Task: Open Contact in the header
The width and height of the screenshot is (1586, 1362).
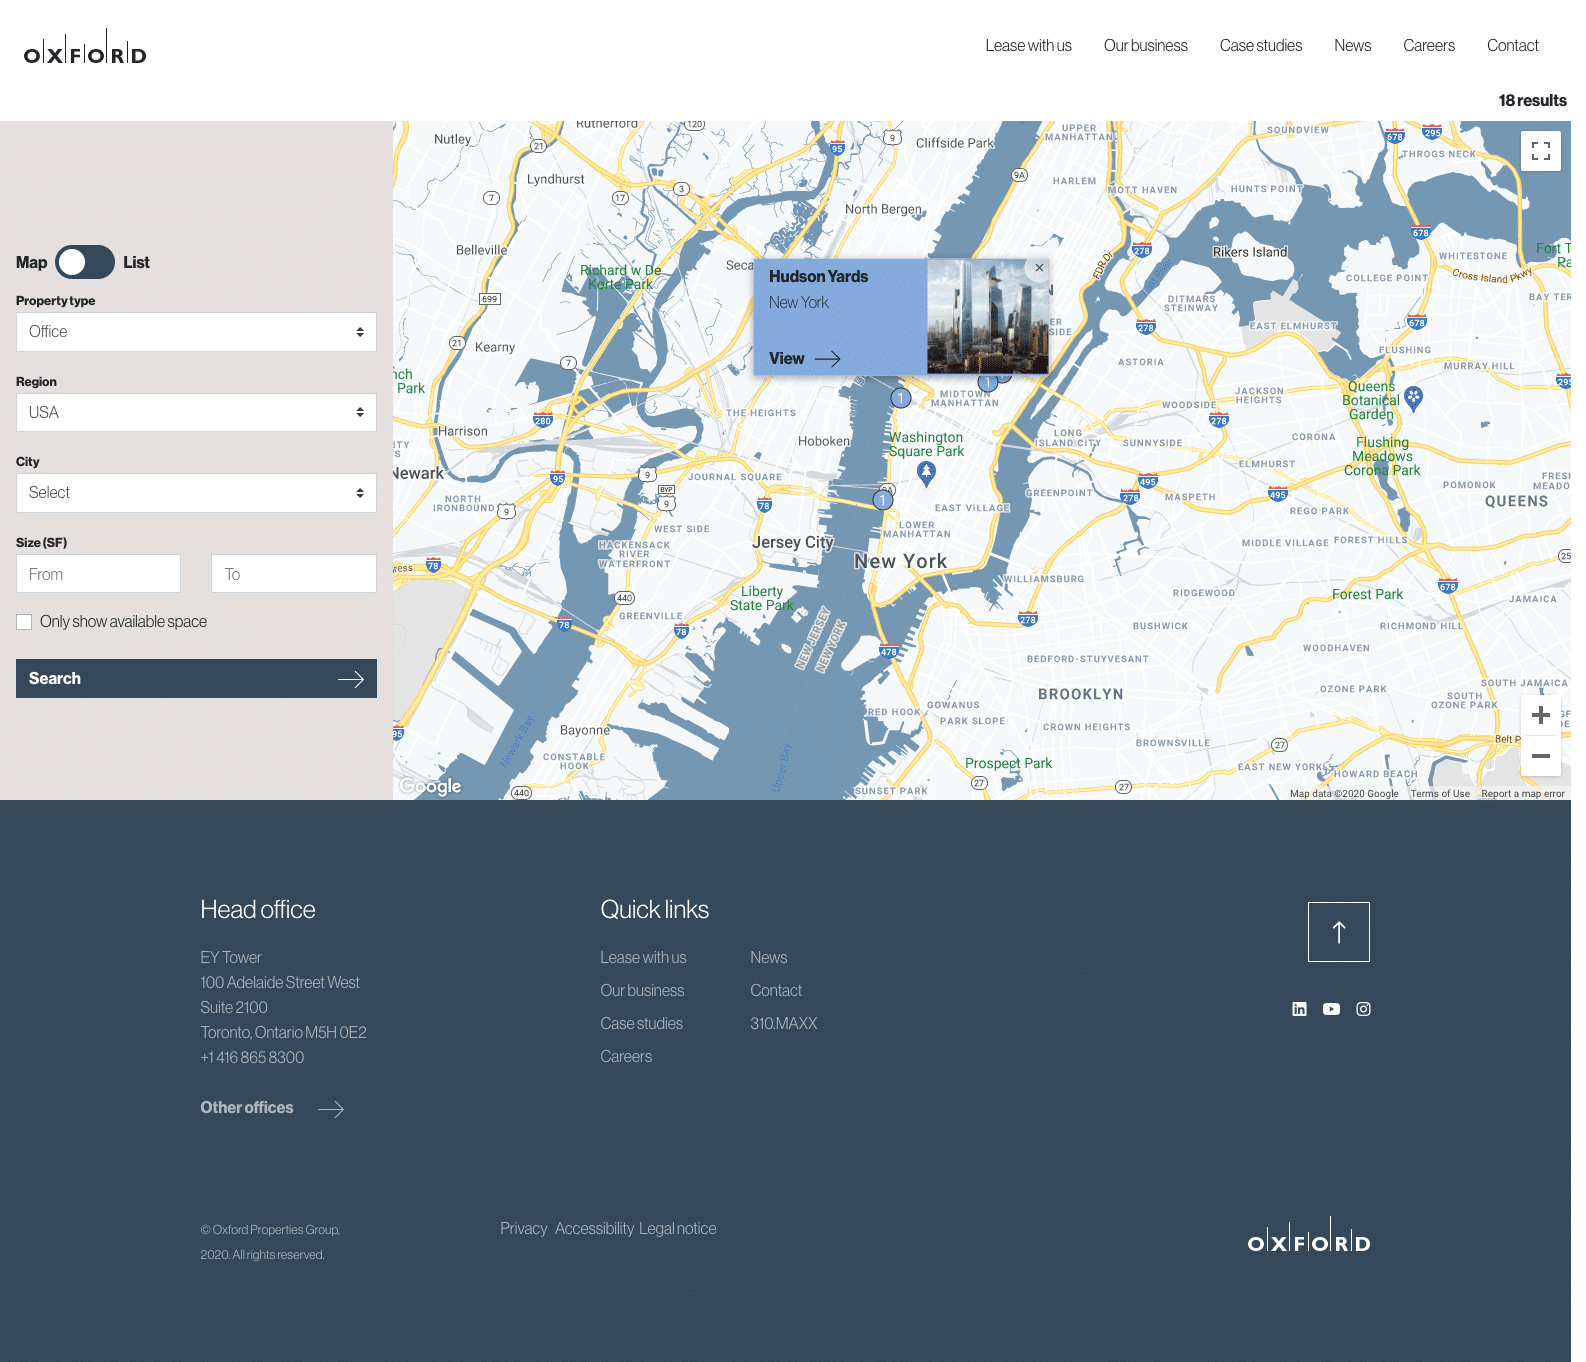Action: 1512,46
